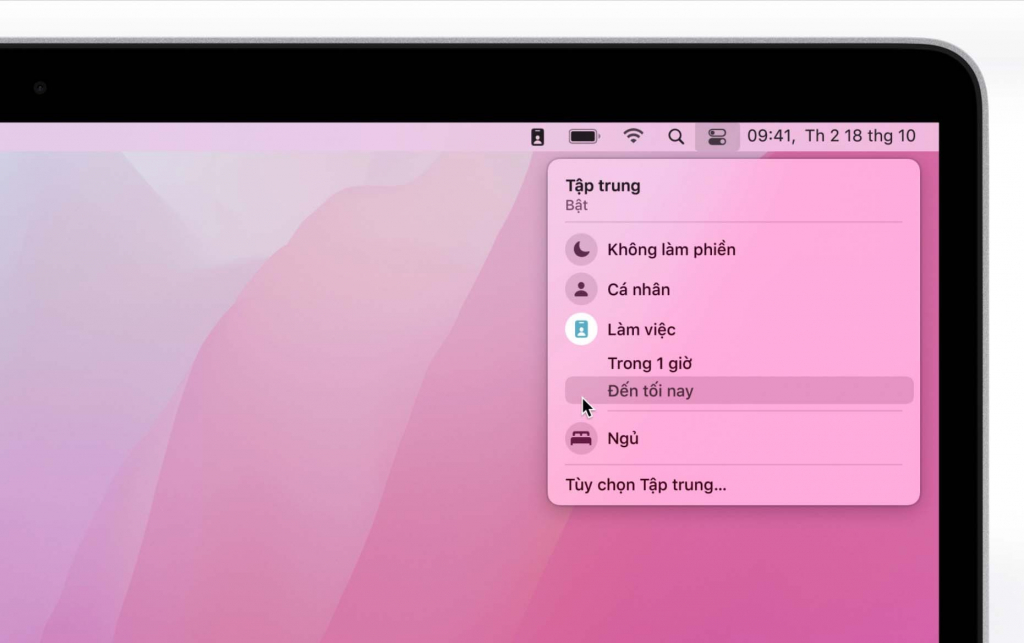1024x643 pixels.
Task: Choose Đến tối nay duration
Action: point(739,390)
